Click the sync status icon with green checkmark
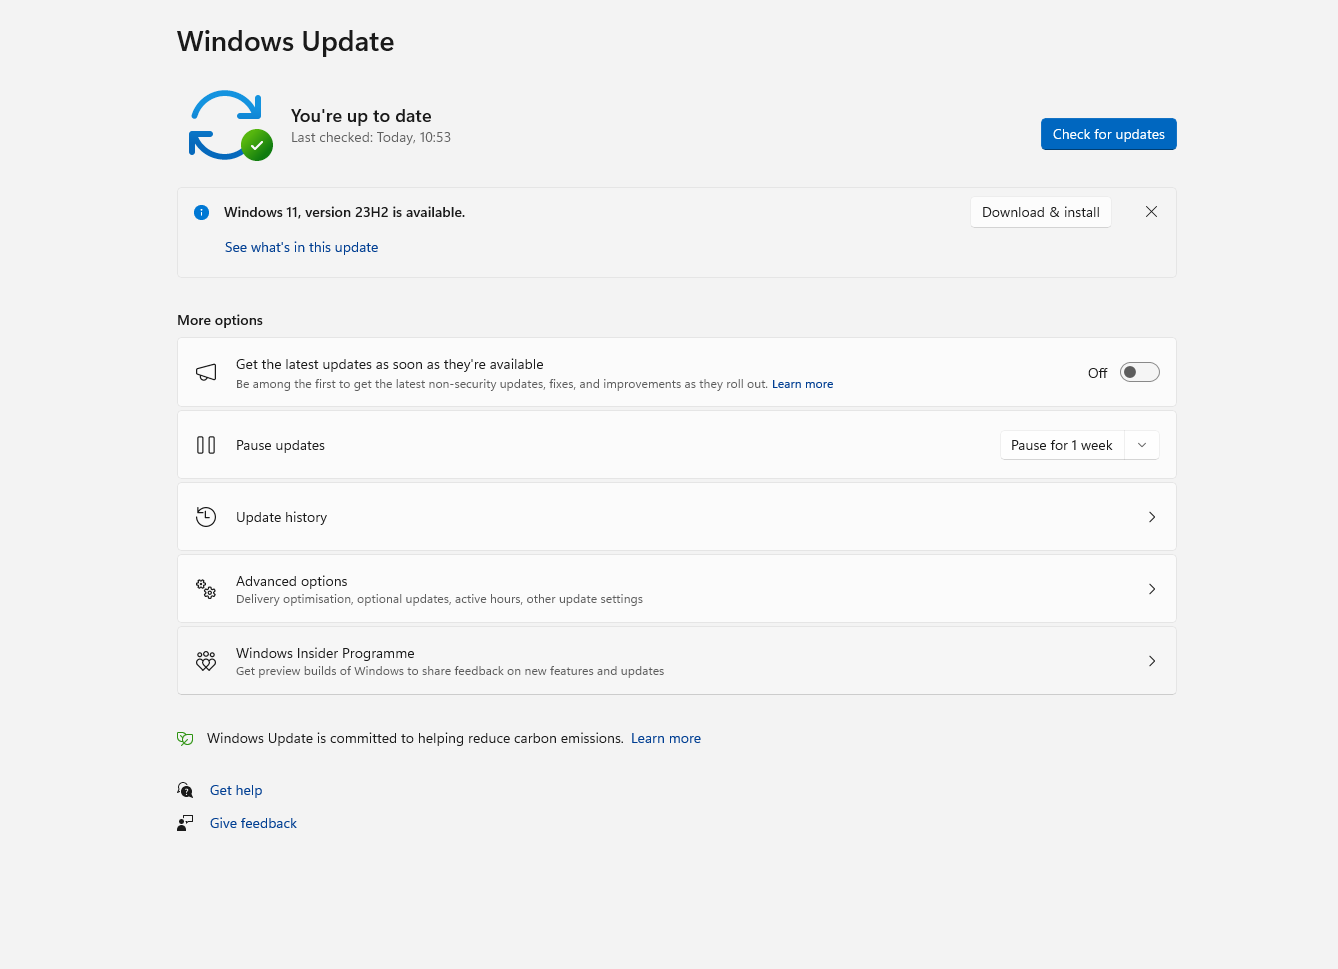Screen dimensions: 1338x969 pyautogui.click(x=230, y=125)
